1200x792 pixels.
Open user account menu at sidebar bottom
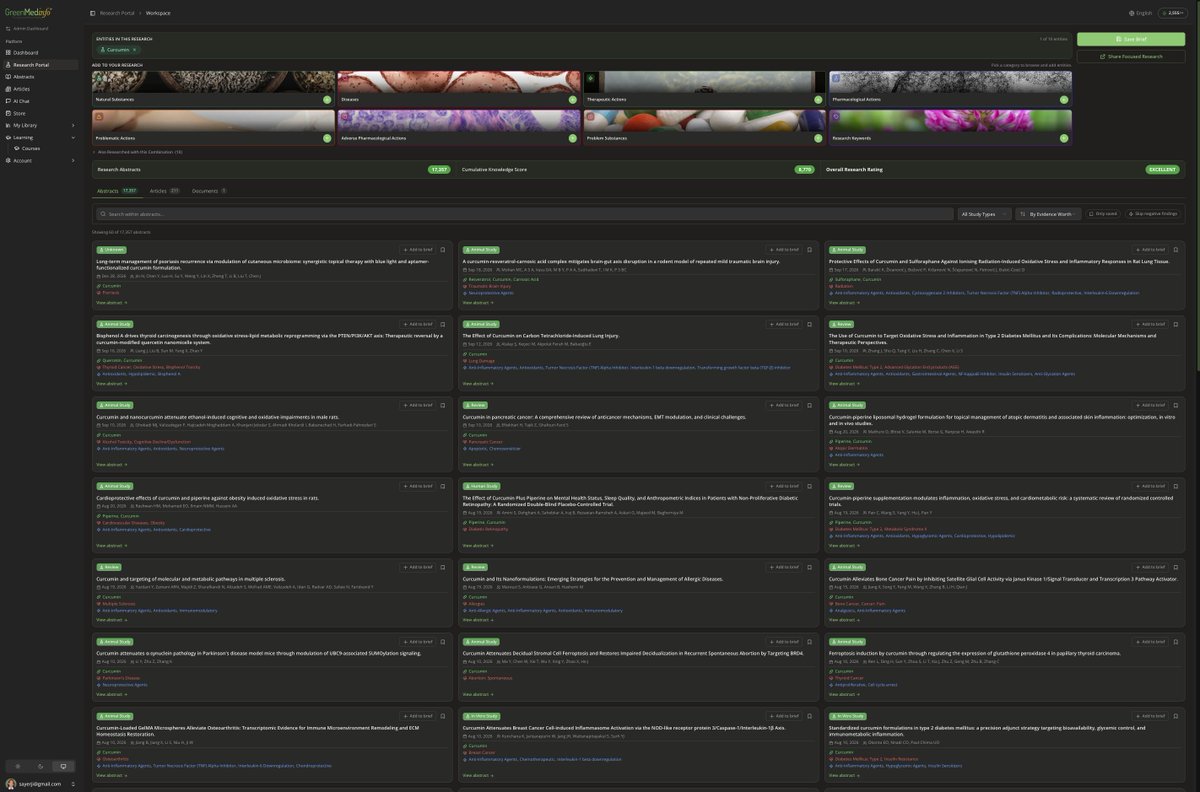click(40, 784)
